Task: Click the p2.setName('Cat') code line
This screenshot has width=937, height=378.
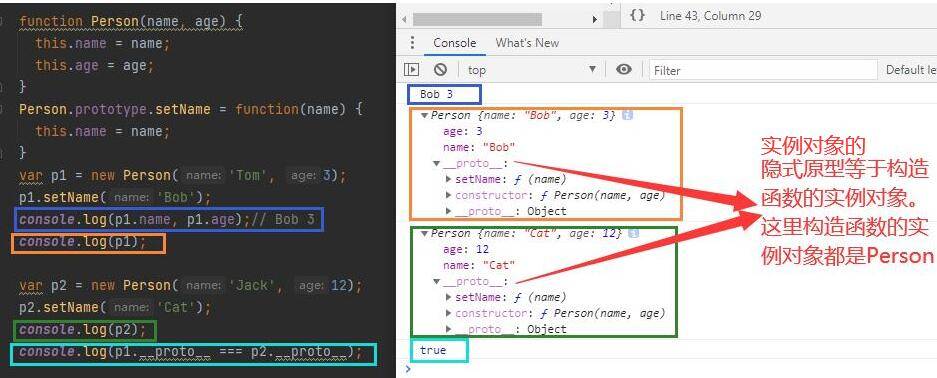Action: click(115, 308)
